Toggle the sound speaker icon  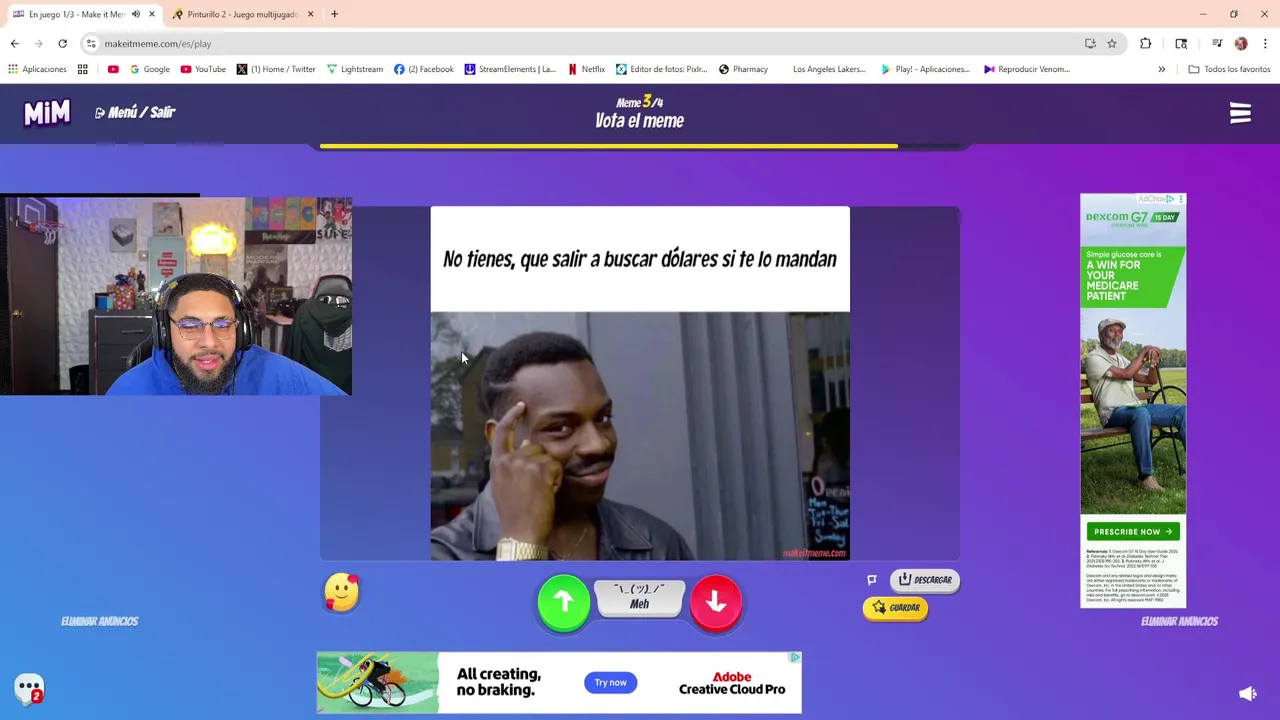click(1248, 694)
